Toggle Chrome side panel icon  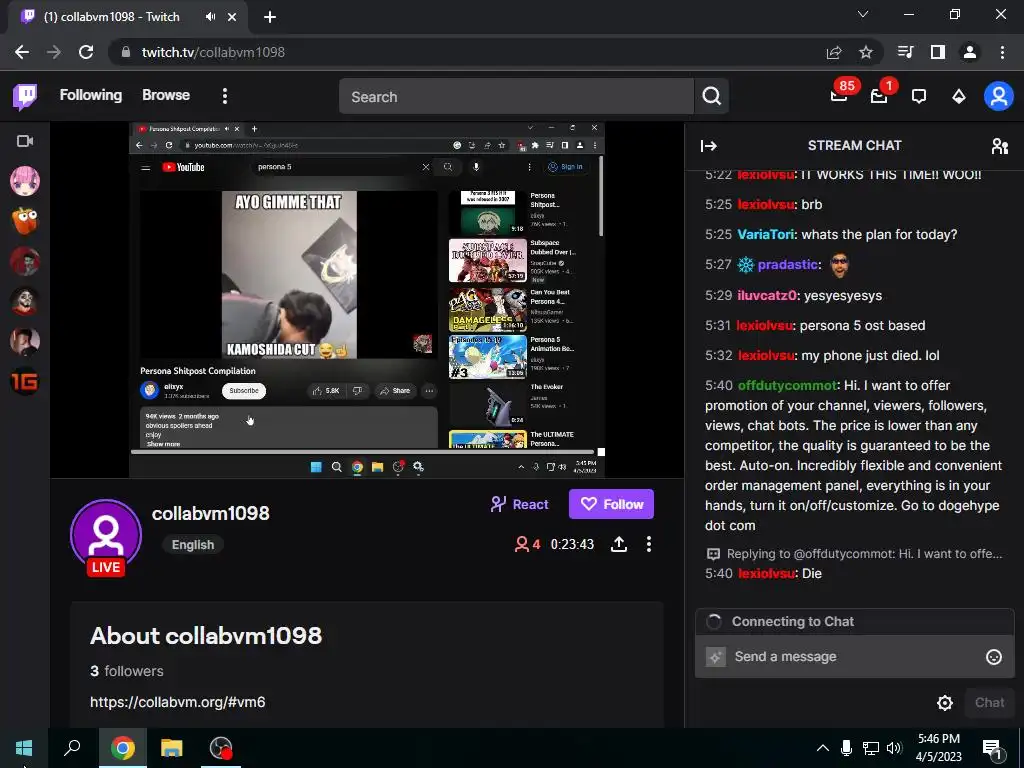pyautogui.click(x=938, y=52)
